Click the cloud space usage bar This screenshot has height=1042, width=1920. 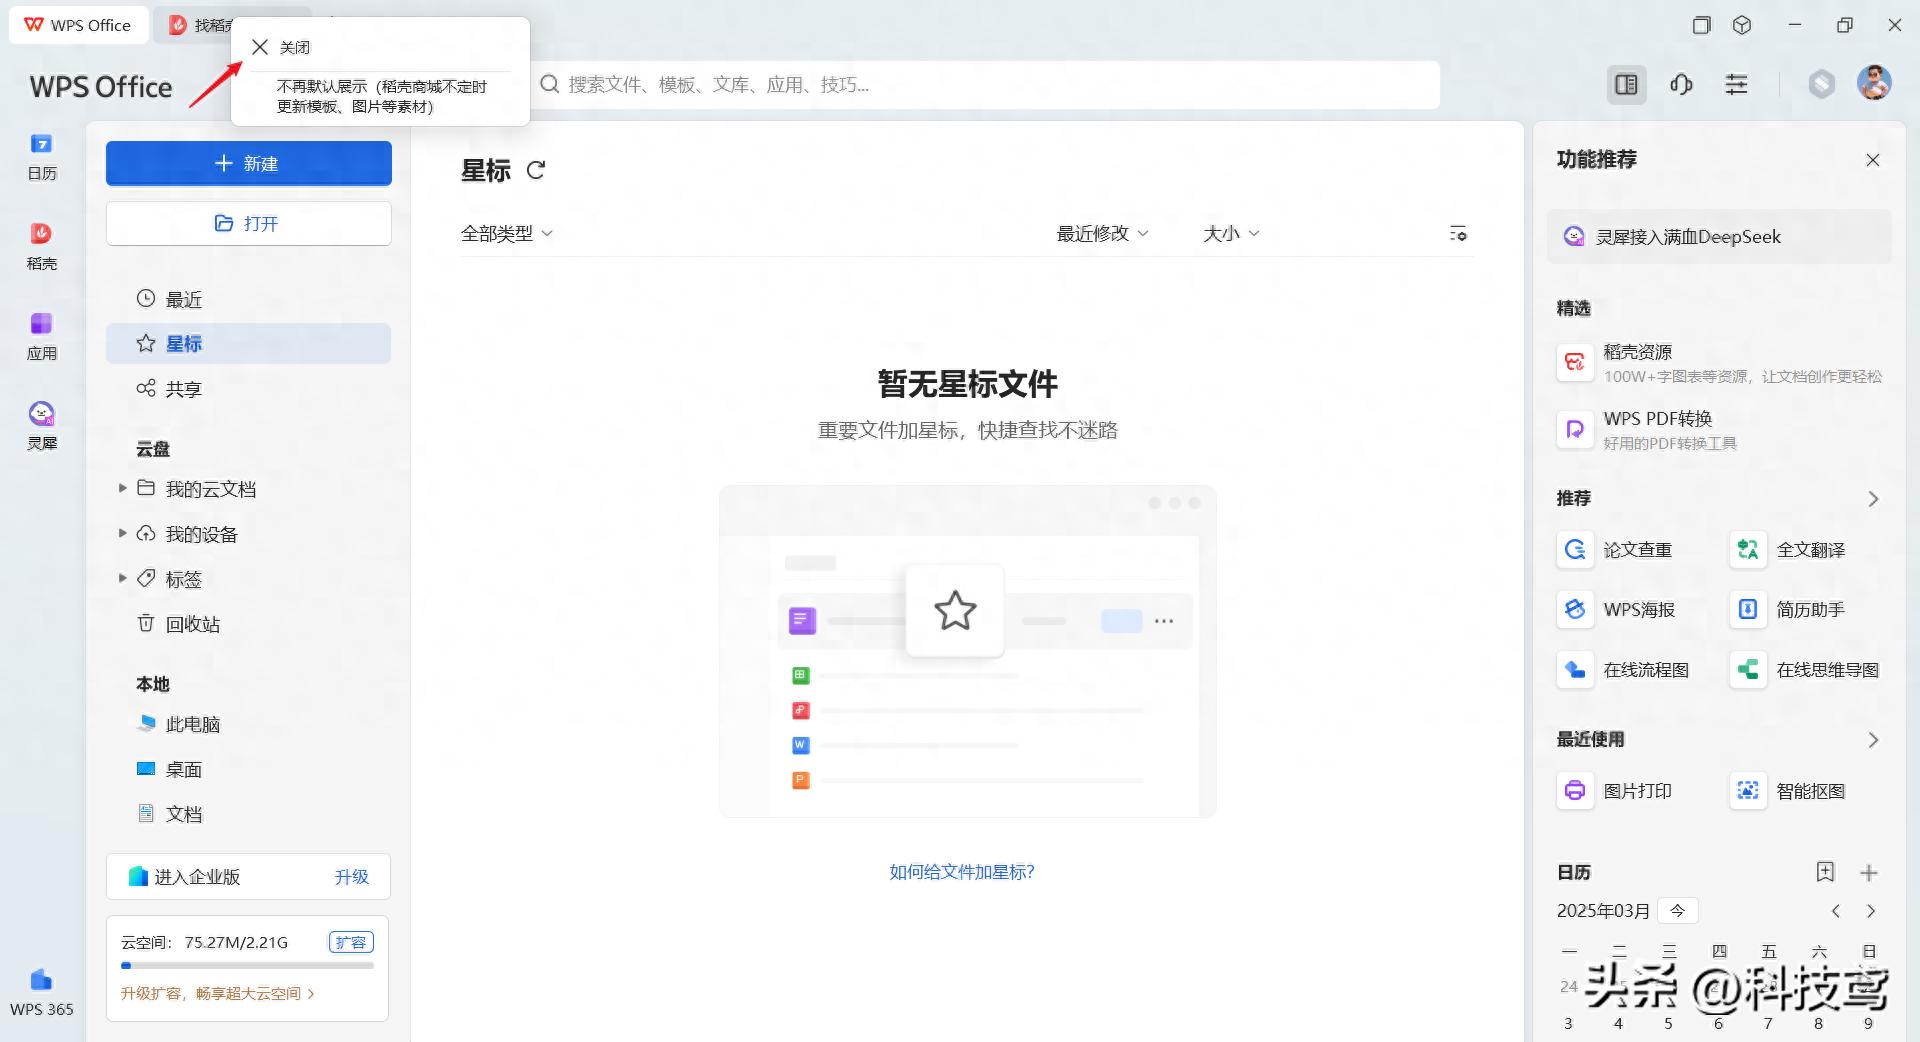[247, 966]
